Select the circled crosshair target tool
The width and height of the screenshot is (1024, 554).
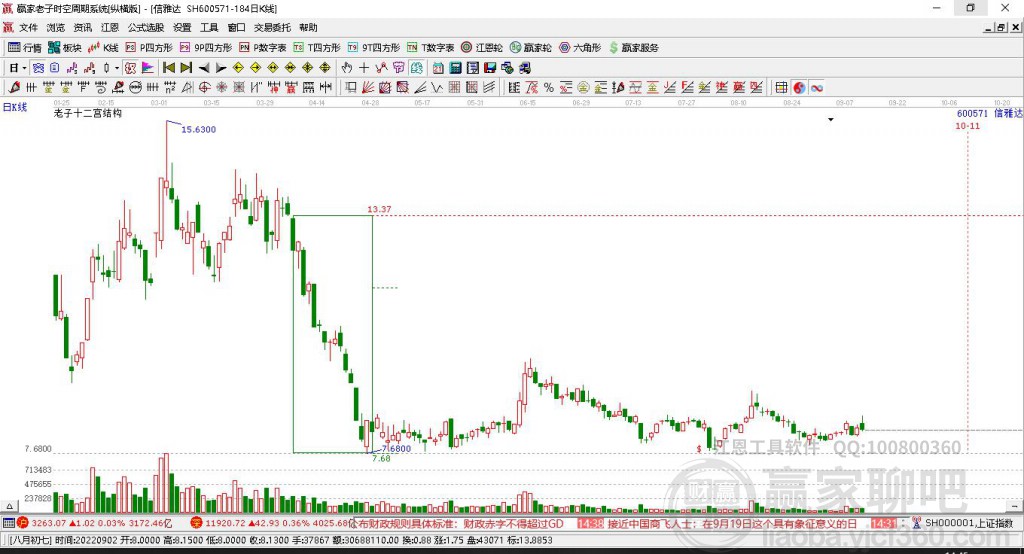(x=204, y=88)
